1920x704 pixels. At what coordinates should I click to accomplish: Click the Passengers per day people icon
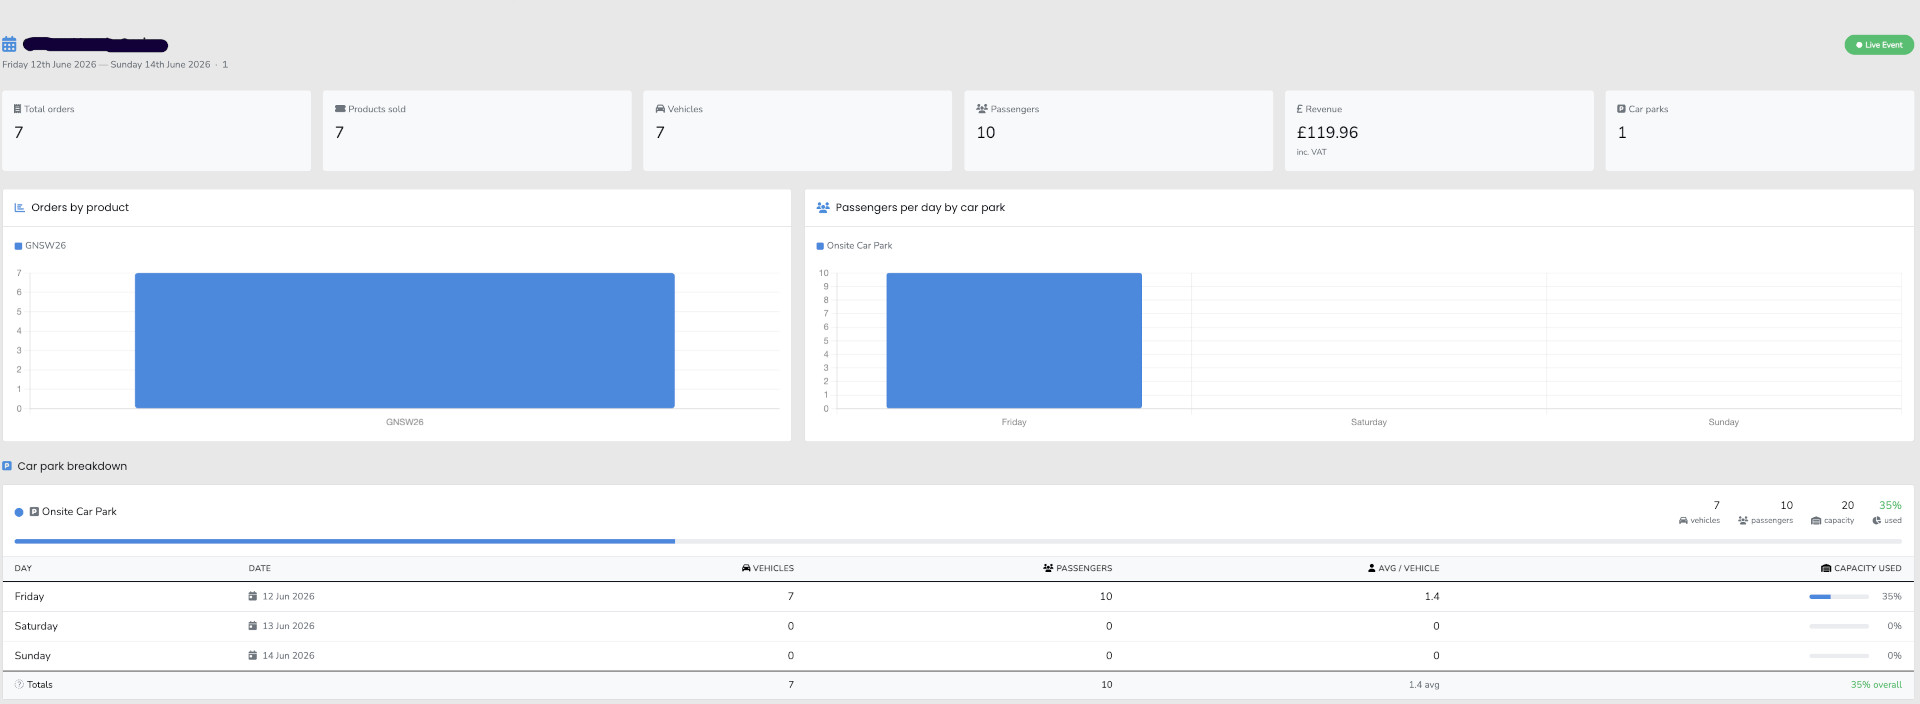click(x=823, y=208)
